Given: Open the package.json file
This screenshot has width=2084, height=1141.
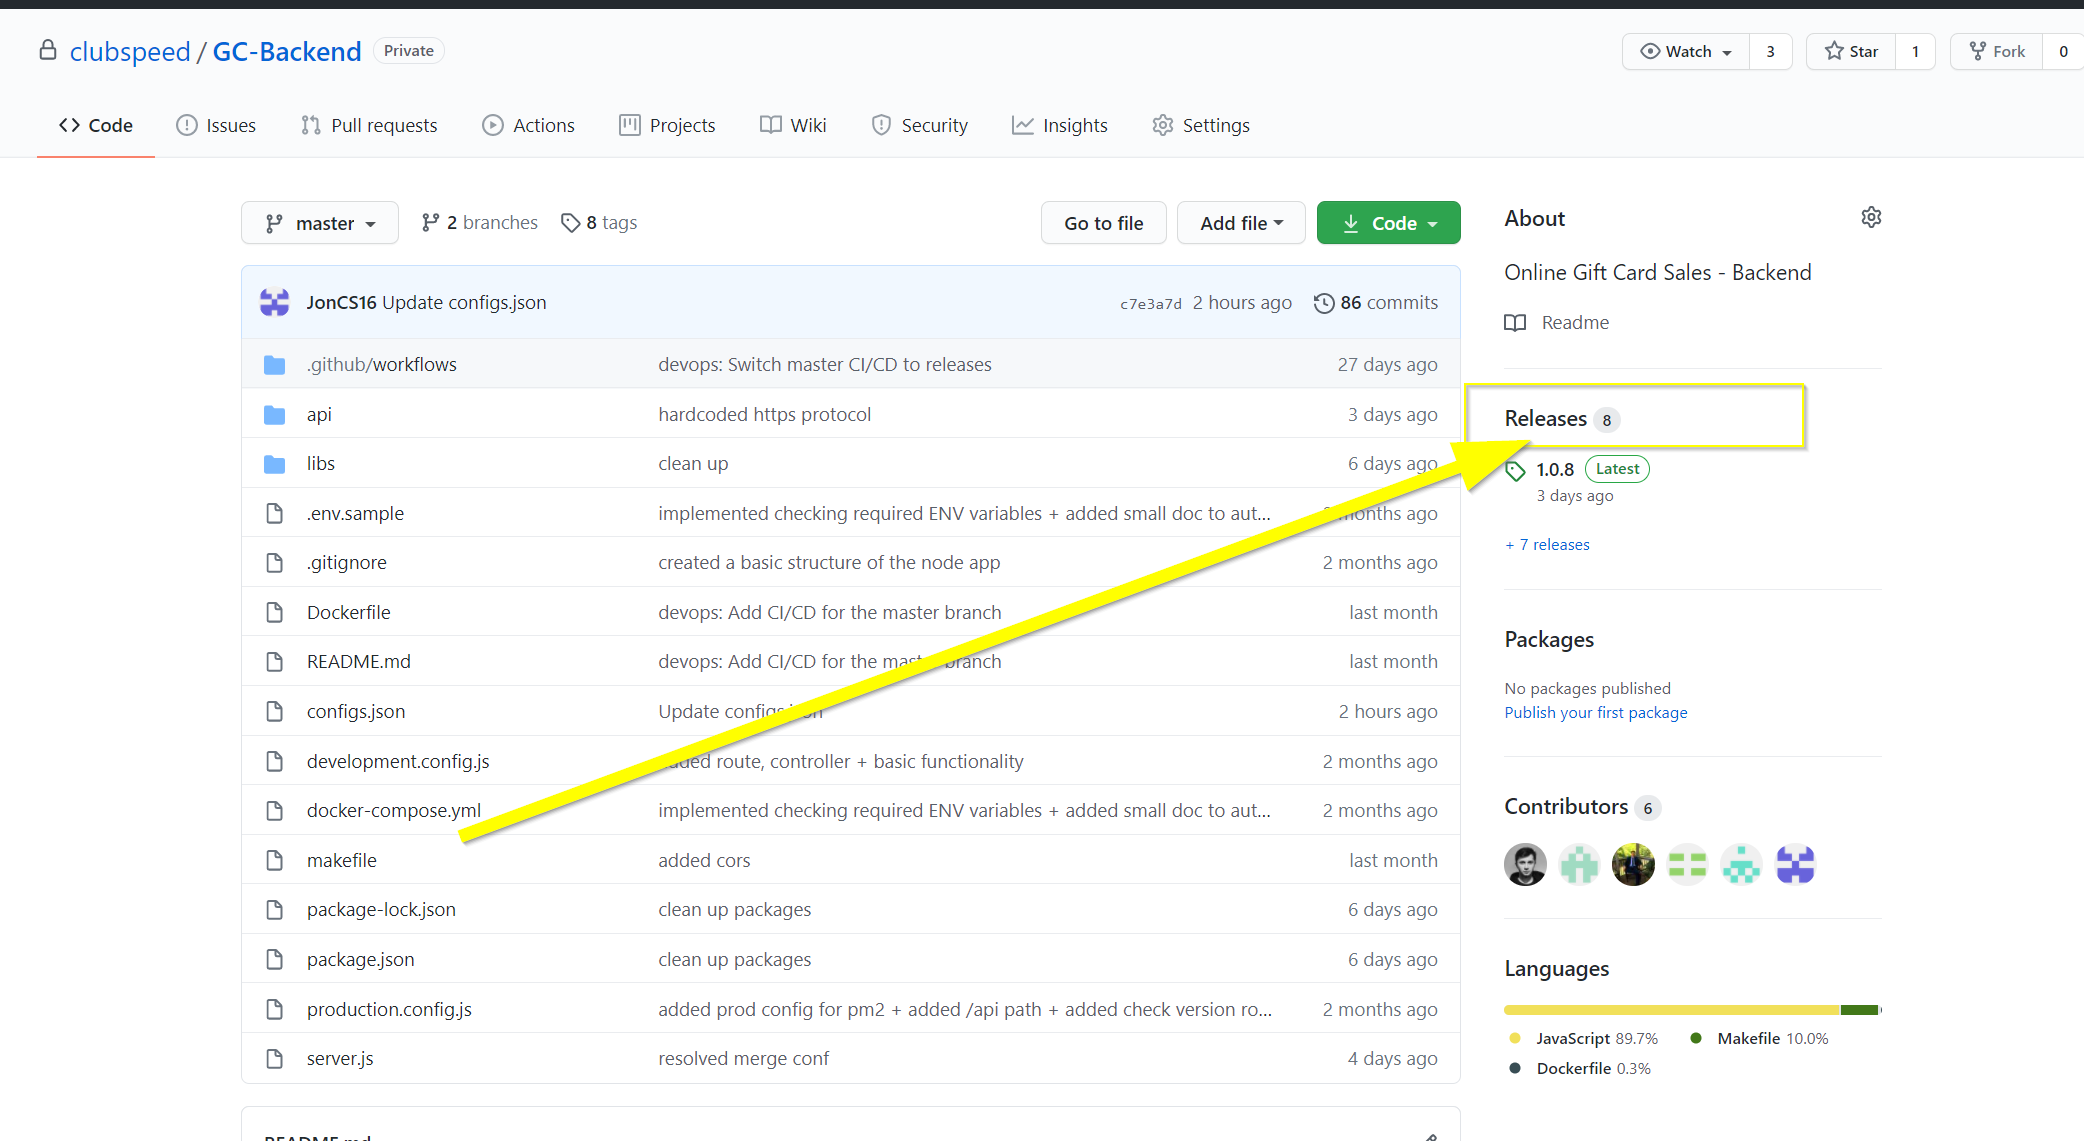Looking at the screenshot, I should pos(360,960).
